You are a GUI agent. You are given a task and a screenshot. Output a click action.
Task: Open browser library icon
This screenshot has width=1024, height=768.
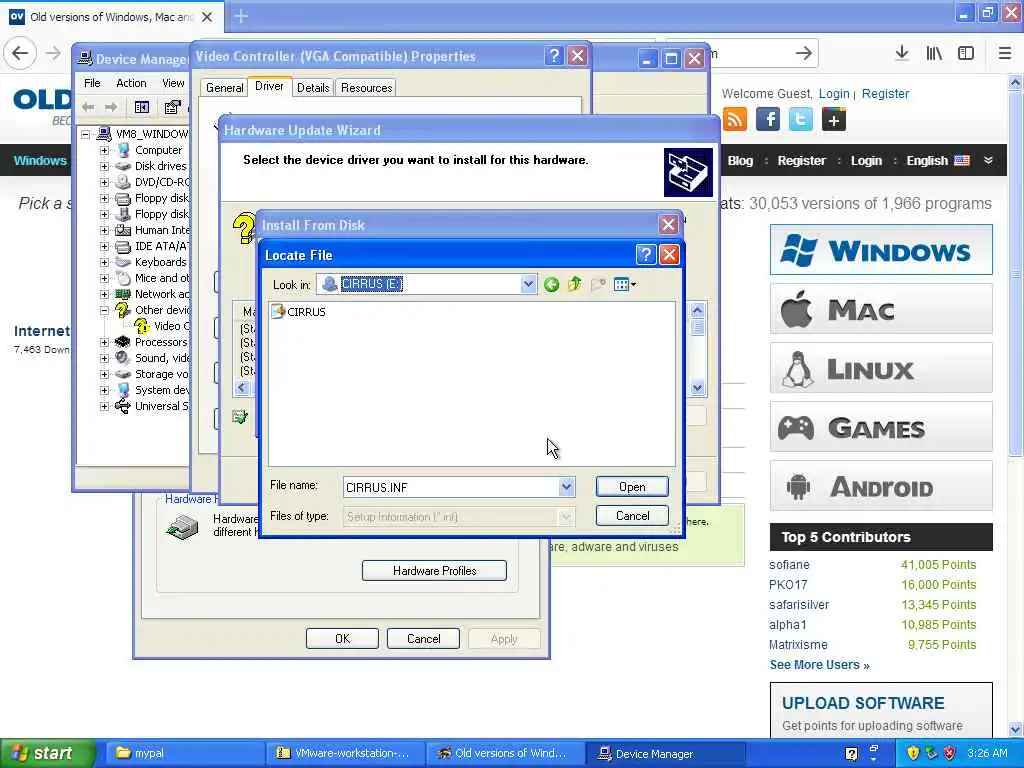click(x=934, y=53)
